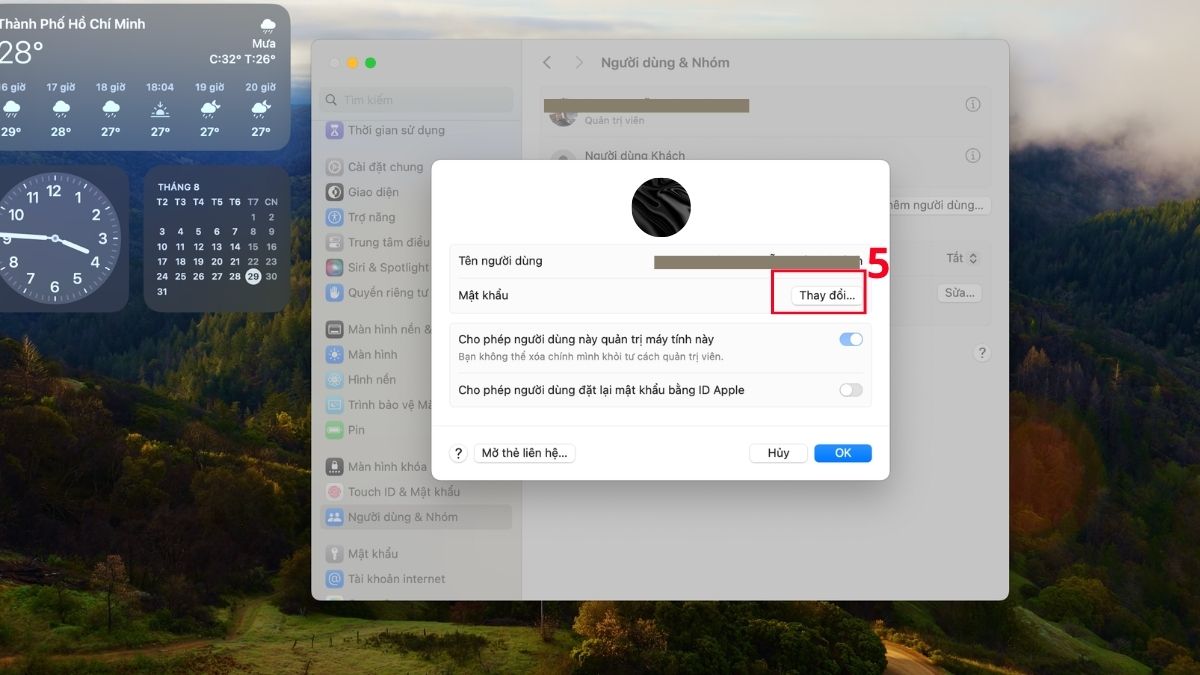1200x675 pixels.
Task: Toggle admin permission for this user
Action: point(850,340)
